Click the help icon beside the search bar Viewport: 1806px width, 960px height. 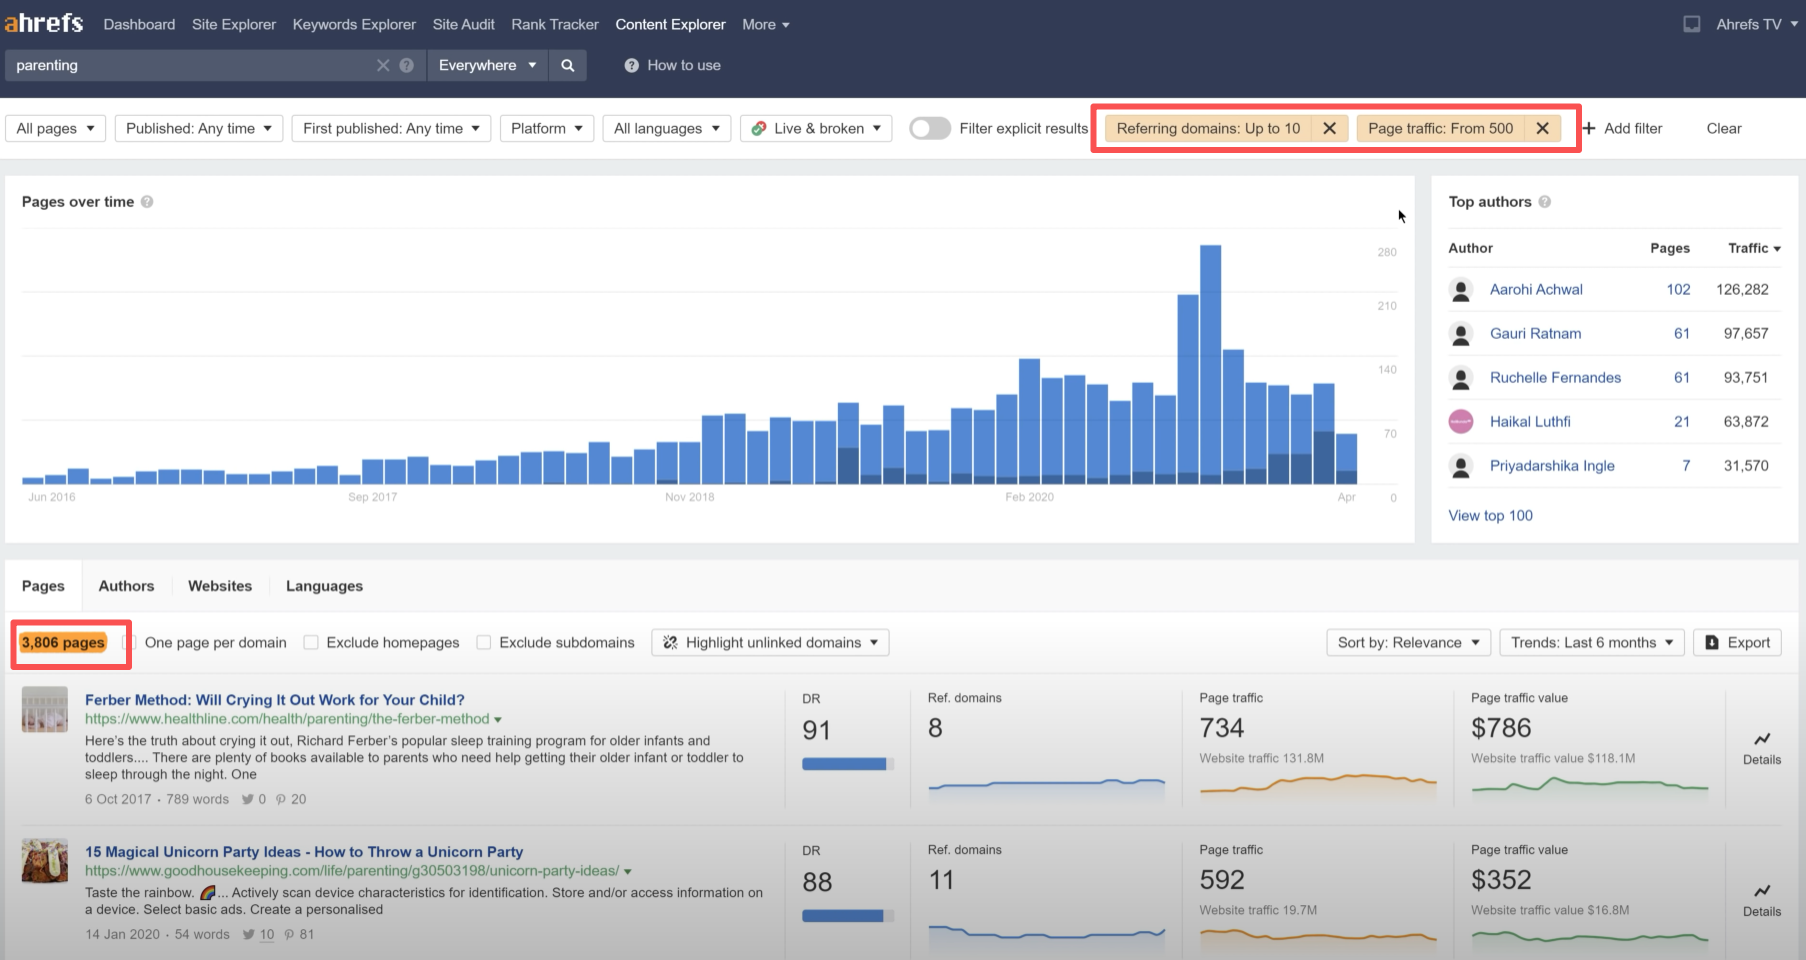click(x=406, y=65)
